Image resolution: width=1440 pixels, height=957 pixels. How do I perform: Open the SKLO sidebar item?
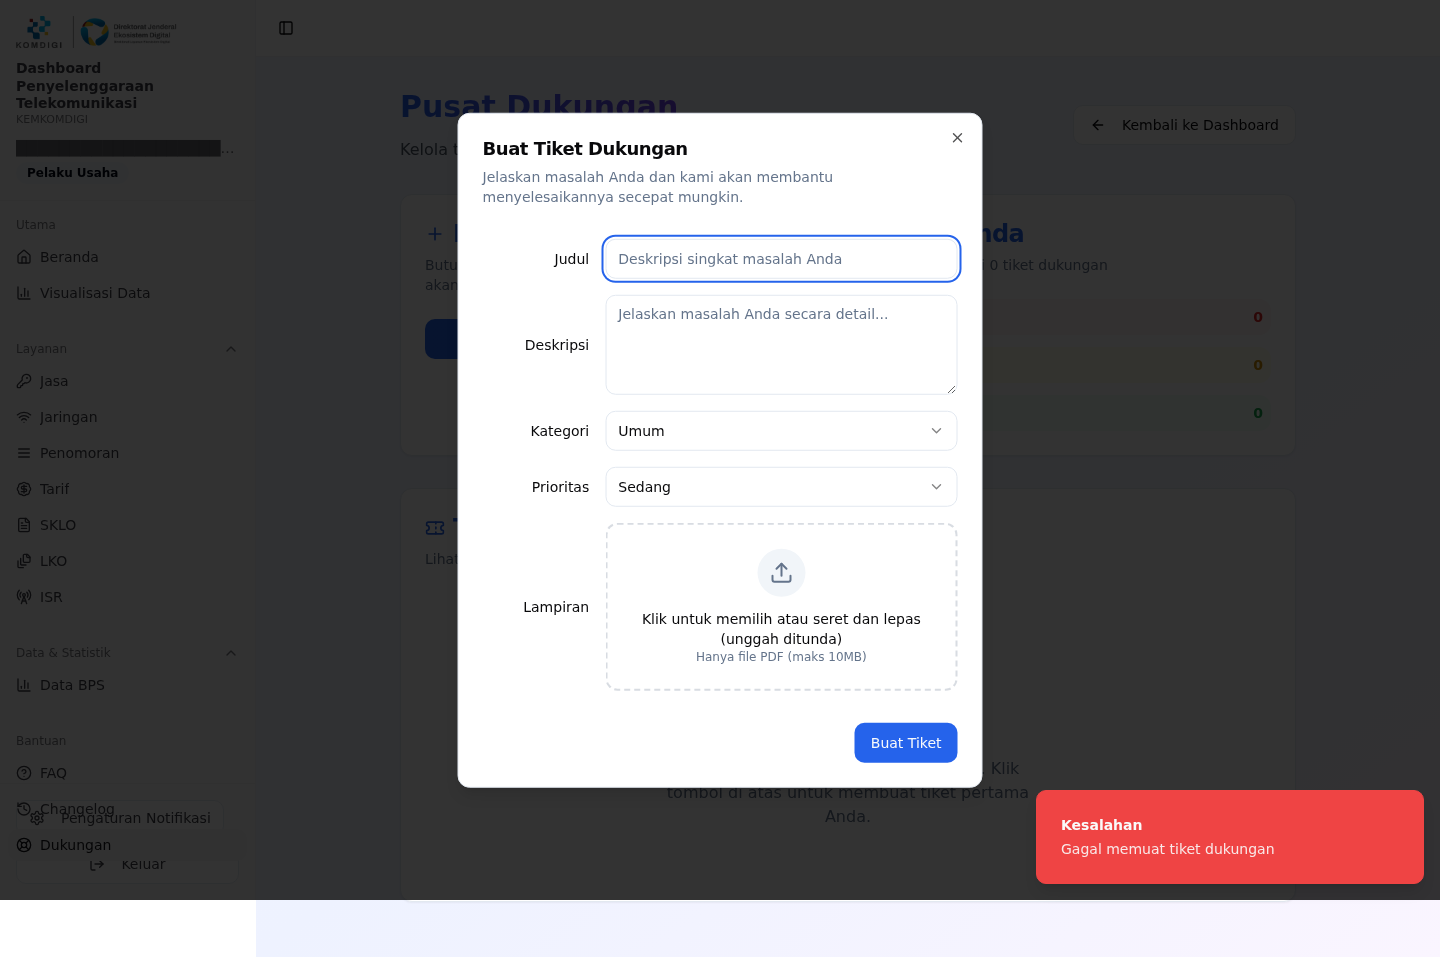(127, 525)
